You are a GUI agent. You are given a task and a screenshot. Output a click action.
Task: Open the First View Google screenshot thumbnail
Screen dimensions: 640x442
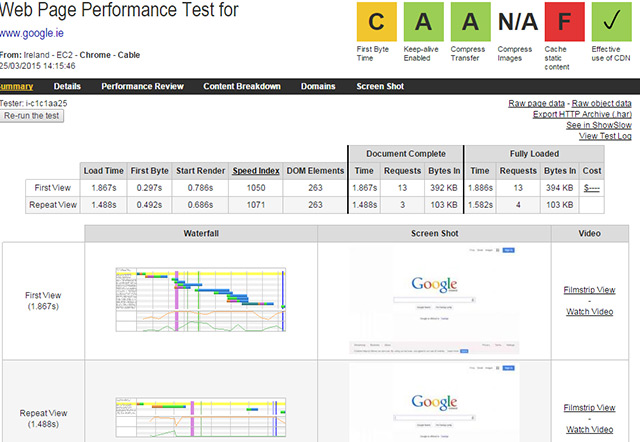pos(434,301)
